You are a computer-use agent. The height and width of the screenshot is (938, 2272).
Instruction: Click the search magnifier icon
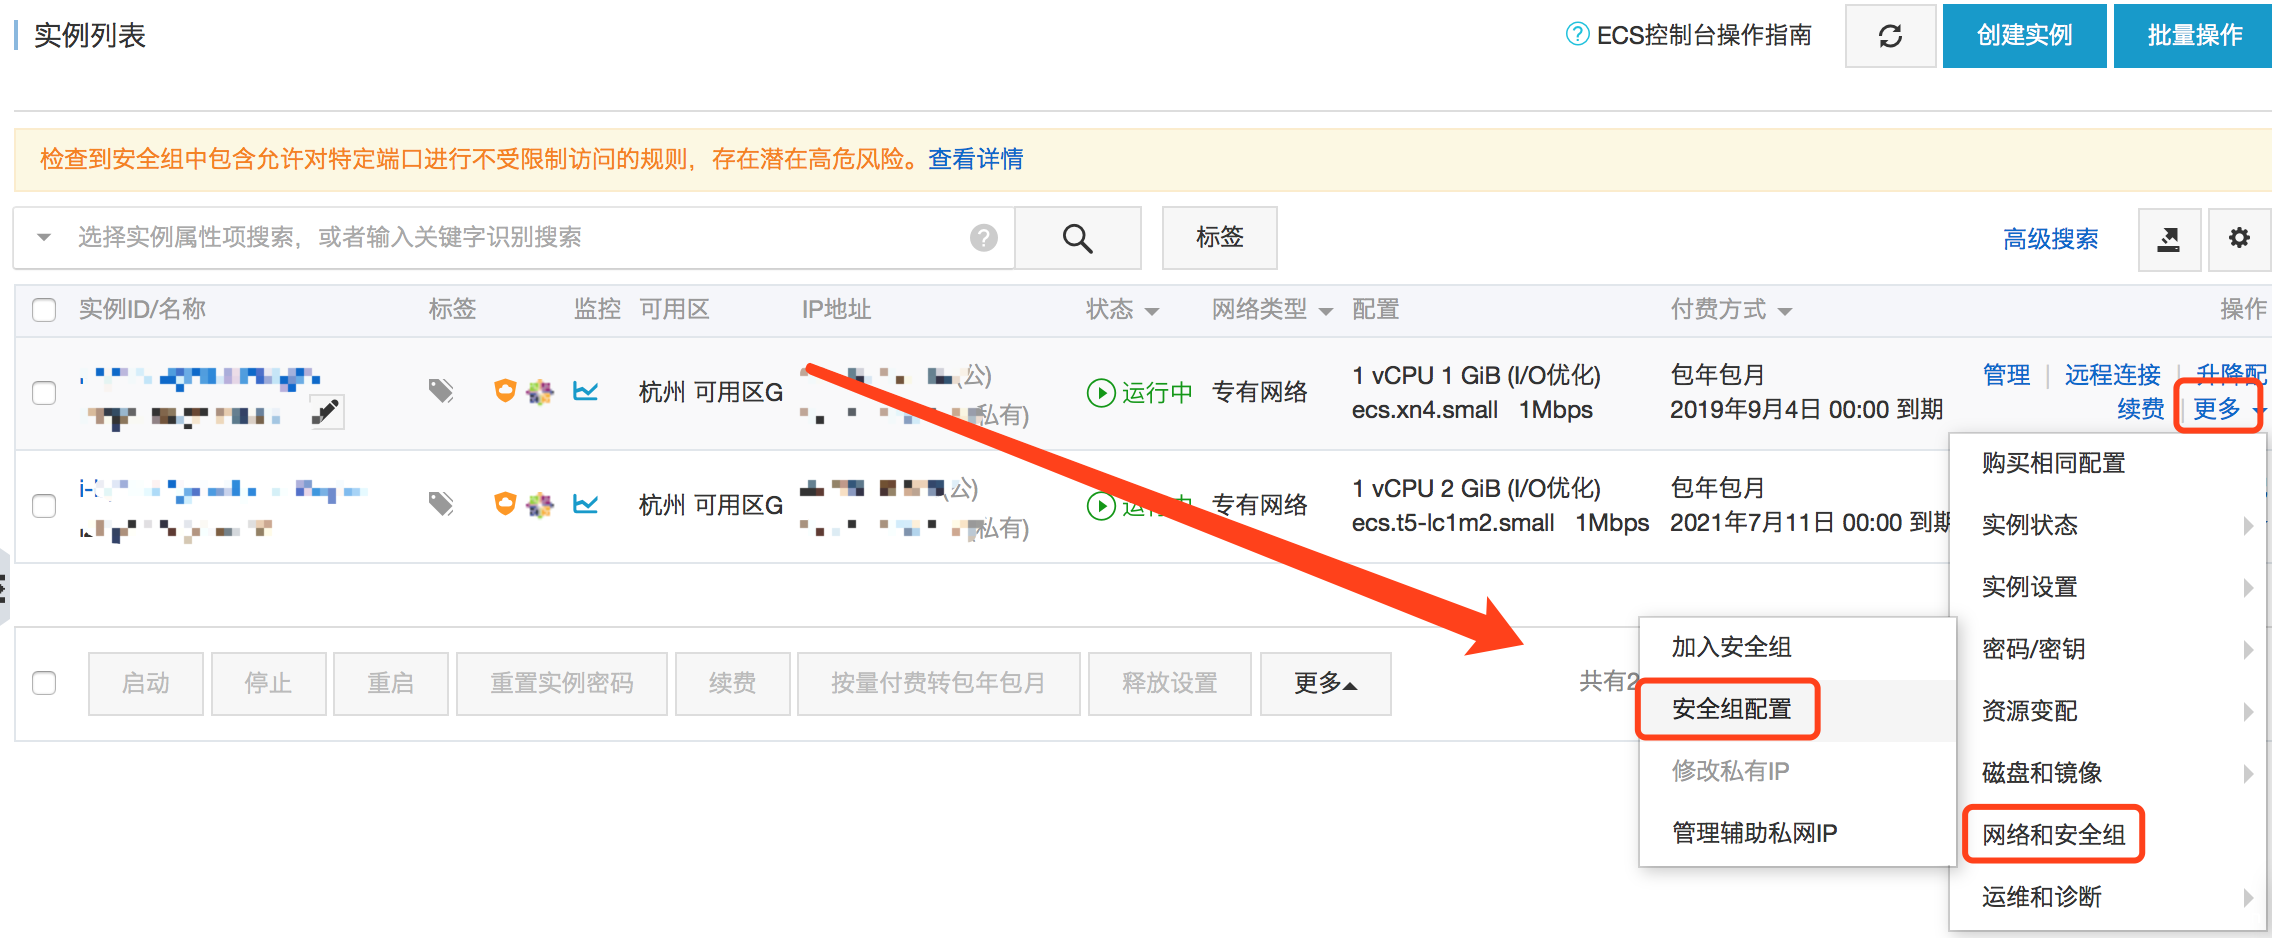click(x=1077, y=238)
